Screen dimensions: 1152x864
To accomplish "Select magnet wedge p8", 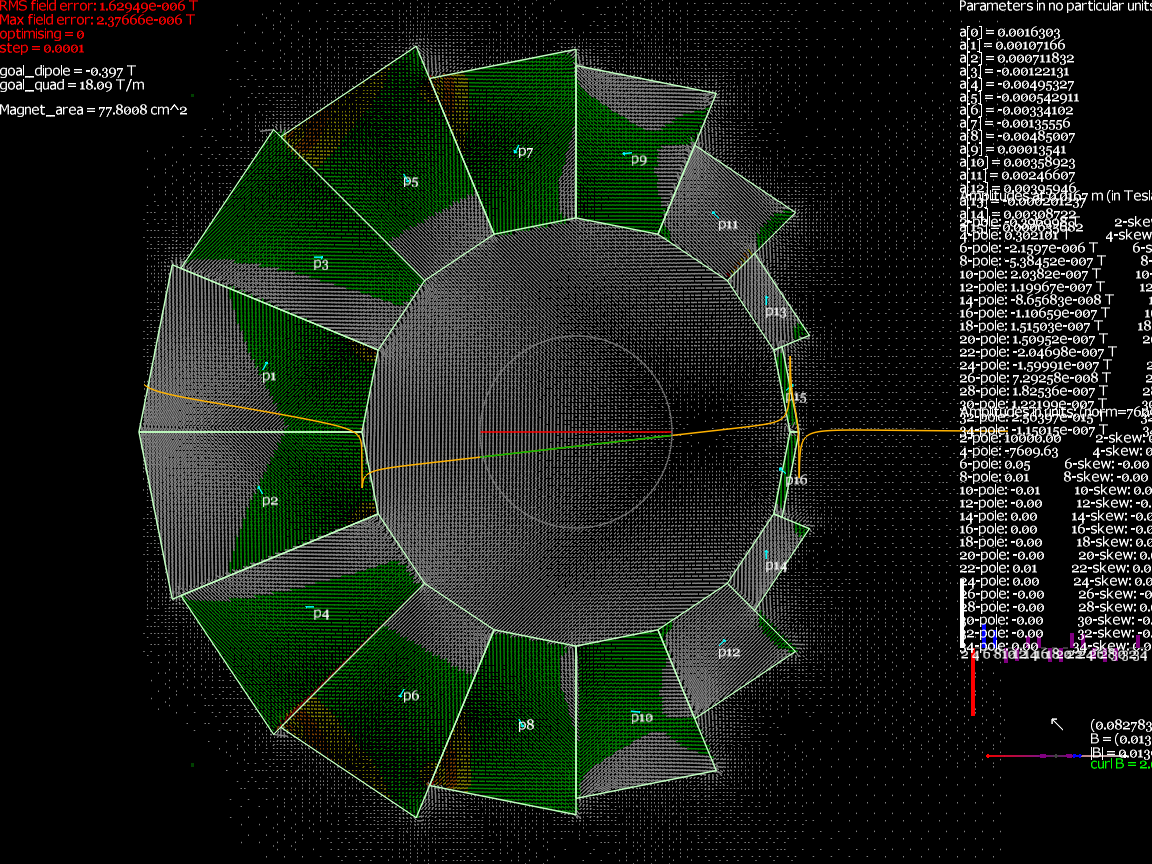I will [526, 725].
